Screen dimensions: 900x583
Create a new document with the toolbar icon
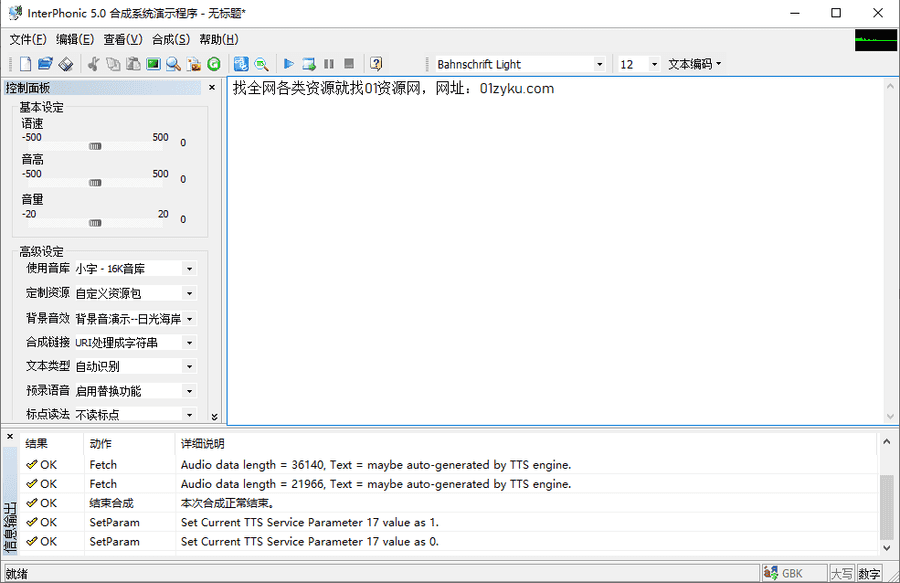[25, 64]
